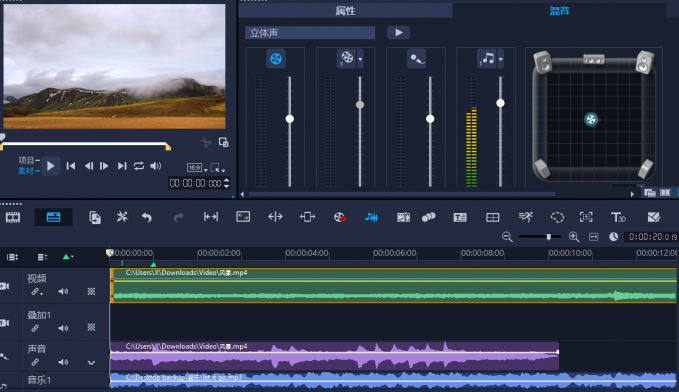Expand the music track mixer dropdown arrow
679x392 pixels.
tap(501, 59)
